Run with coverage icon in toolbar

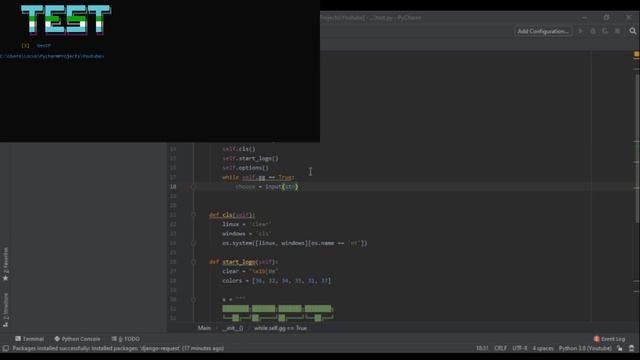click(605, 31)
